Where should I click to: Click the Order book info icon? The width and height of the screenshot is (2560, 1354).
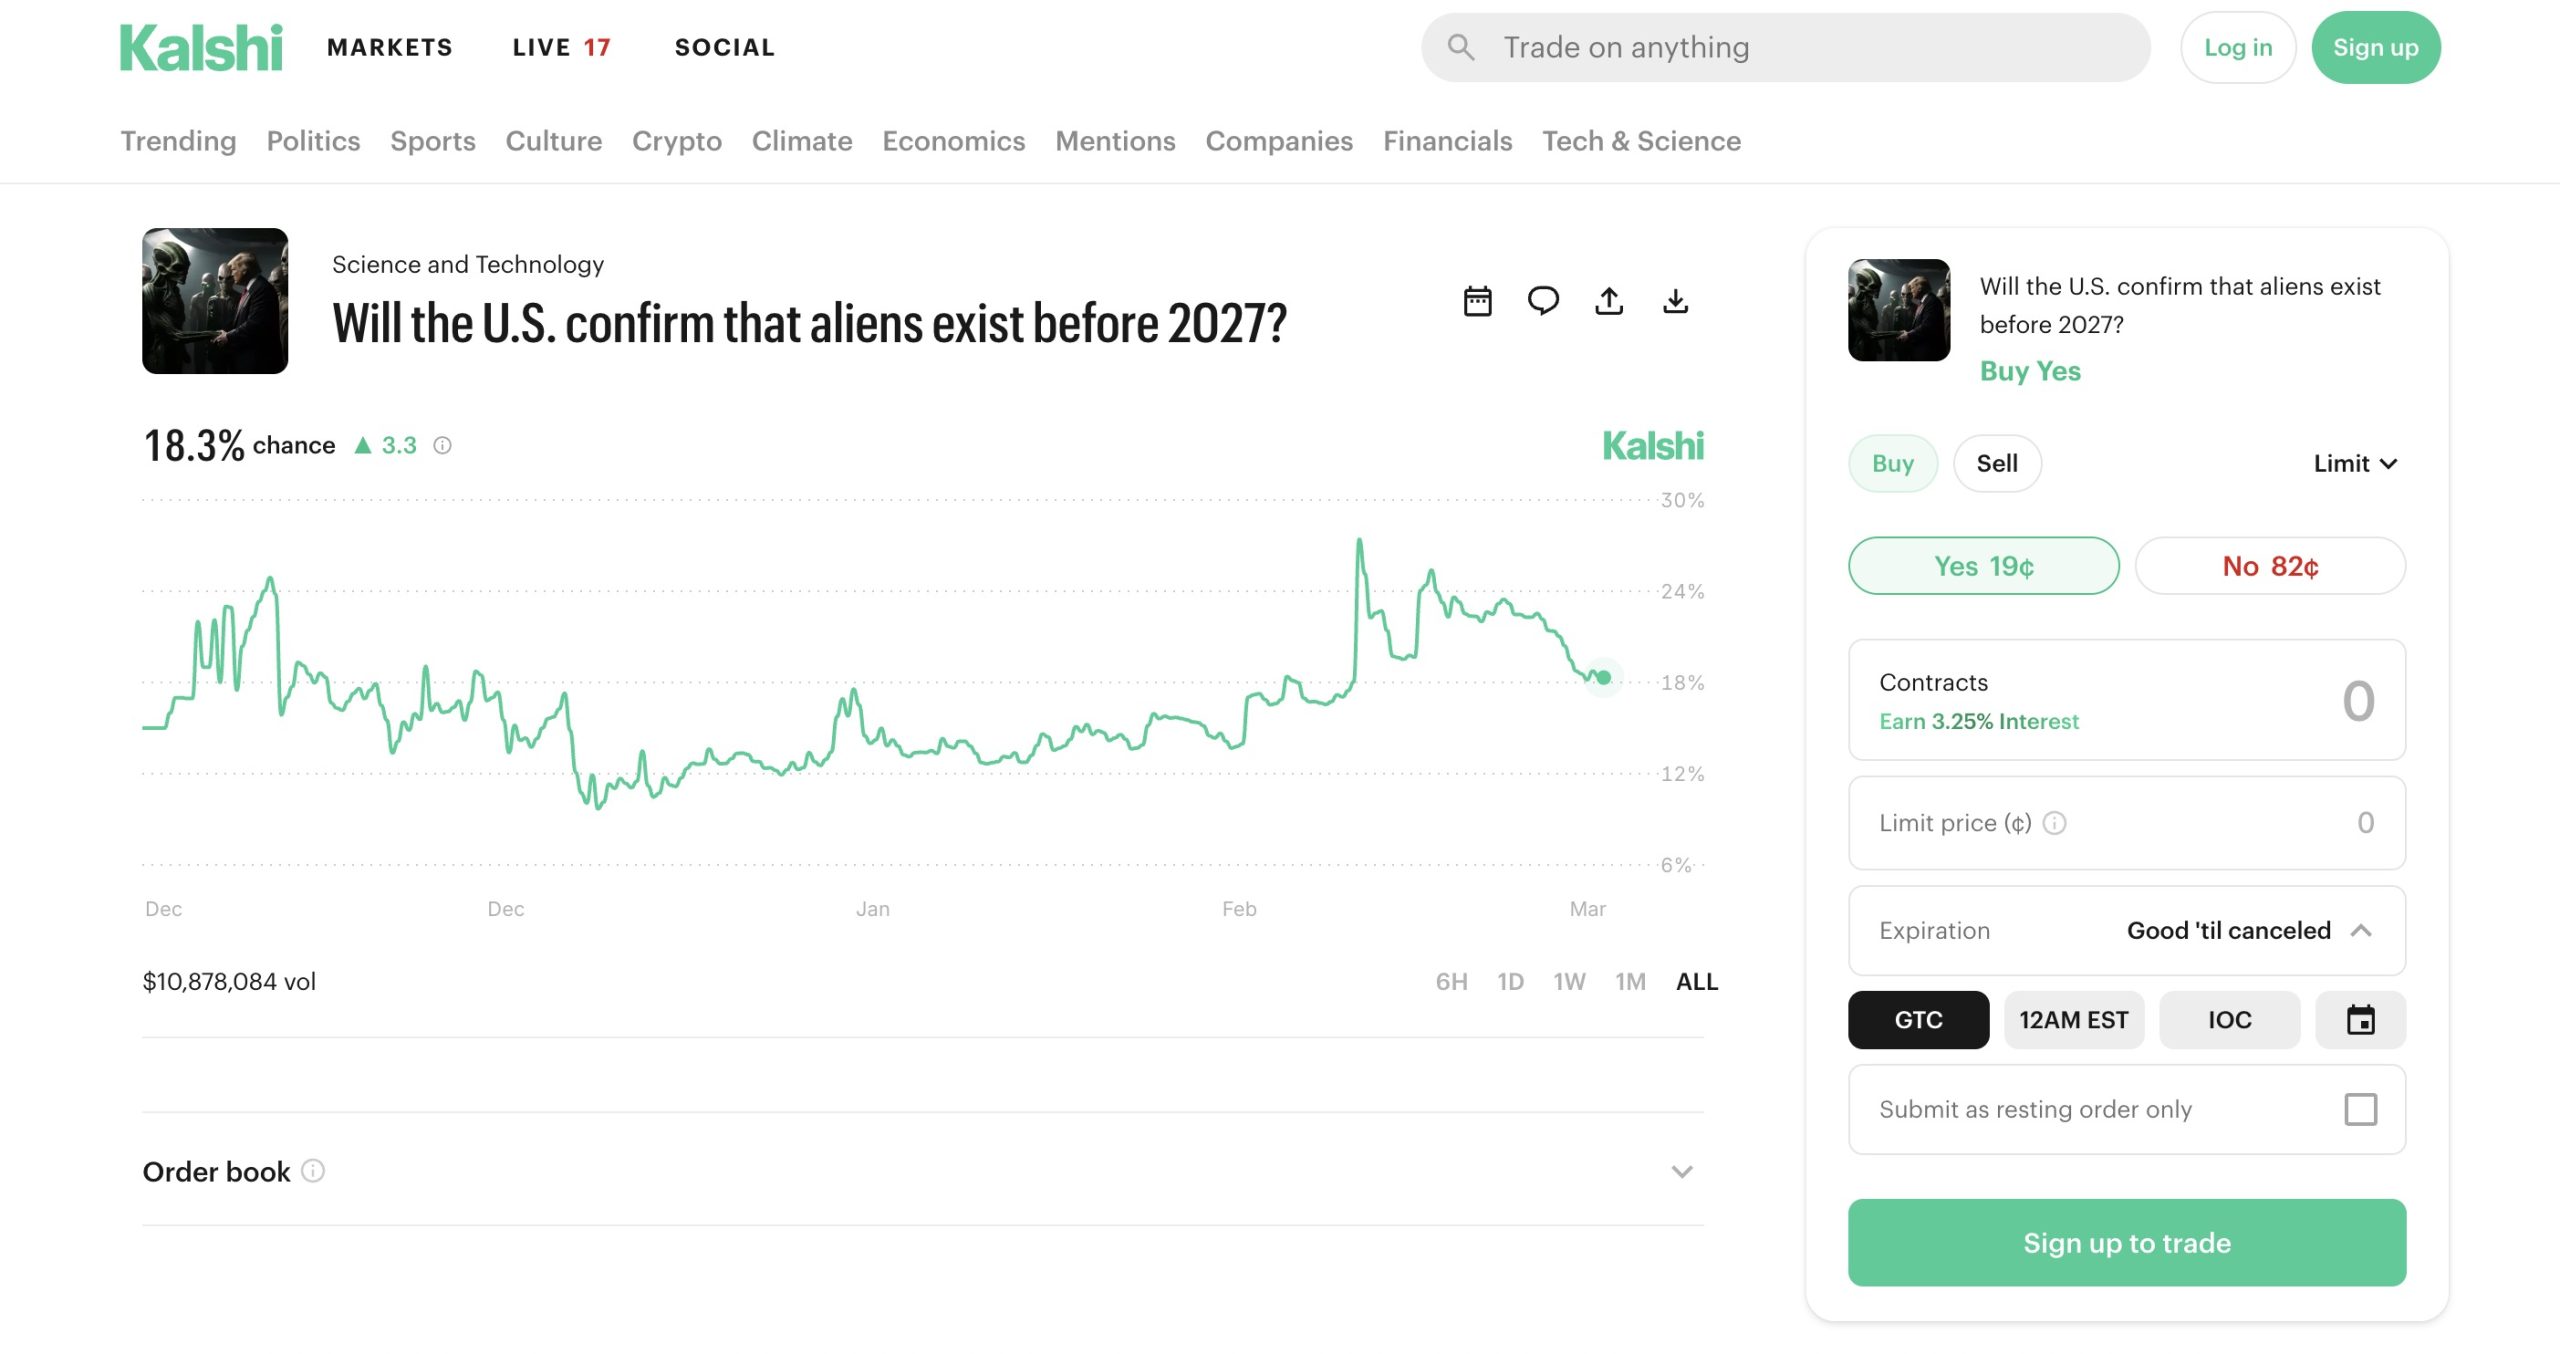pos(313,1171)
